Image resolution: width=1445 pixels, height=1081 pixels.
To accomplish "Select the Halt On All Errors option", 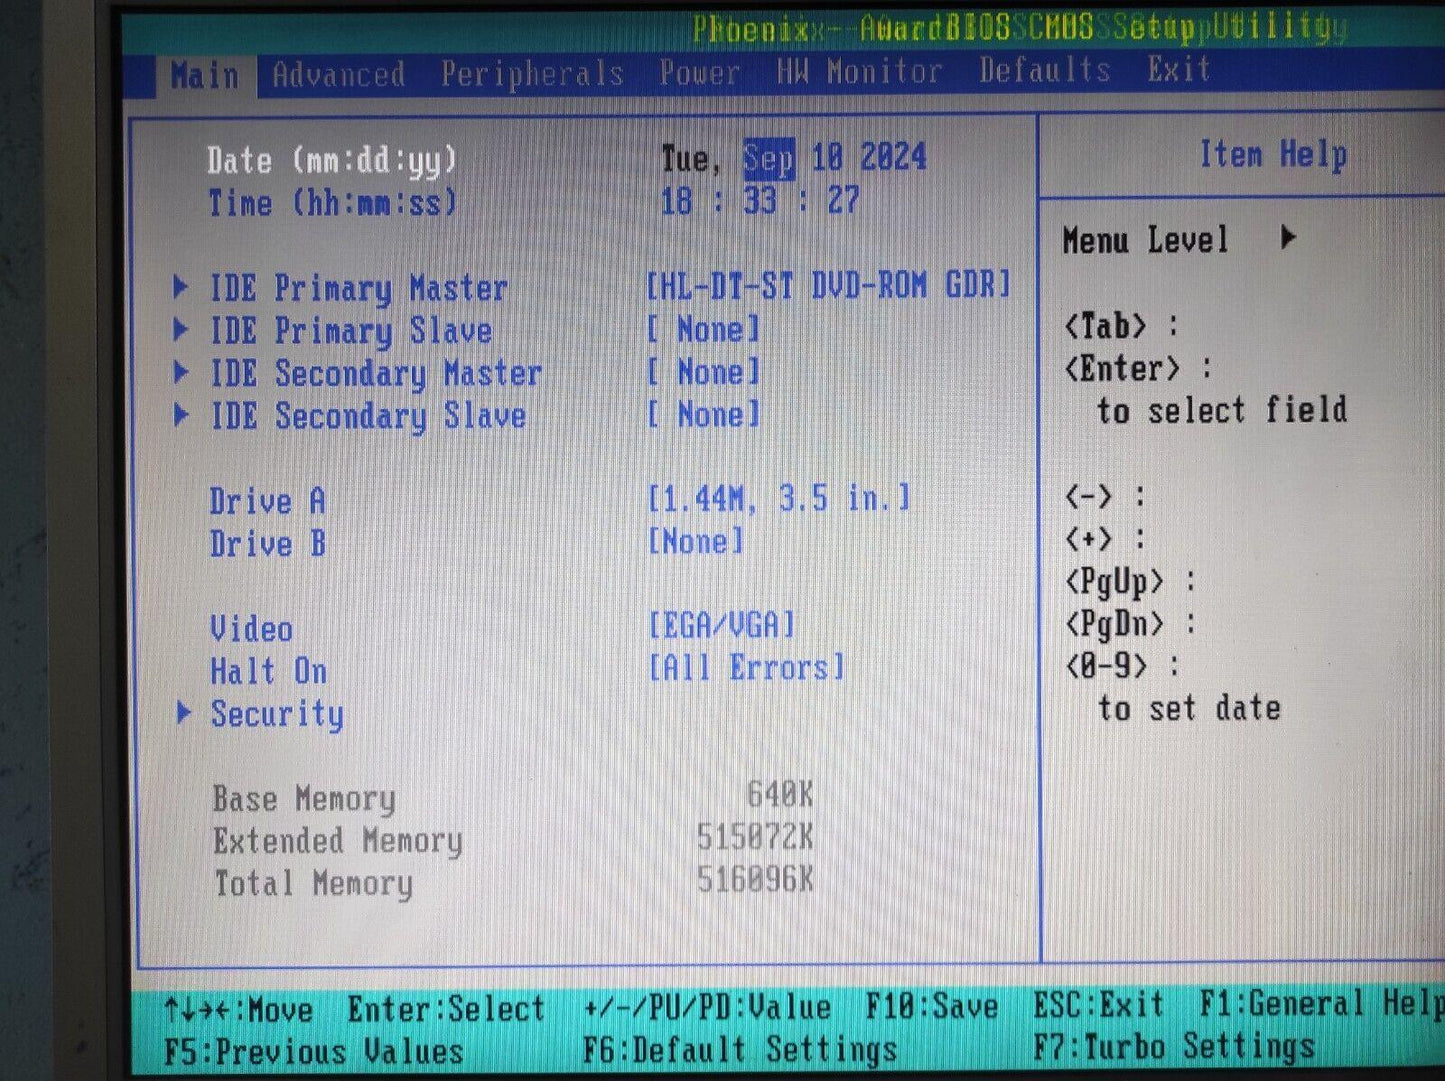I will tap(746, 668).
